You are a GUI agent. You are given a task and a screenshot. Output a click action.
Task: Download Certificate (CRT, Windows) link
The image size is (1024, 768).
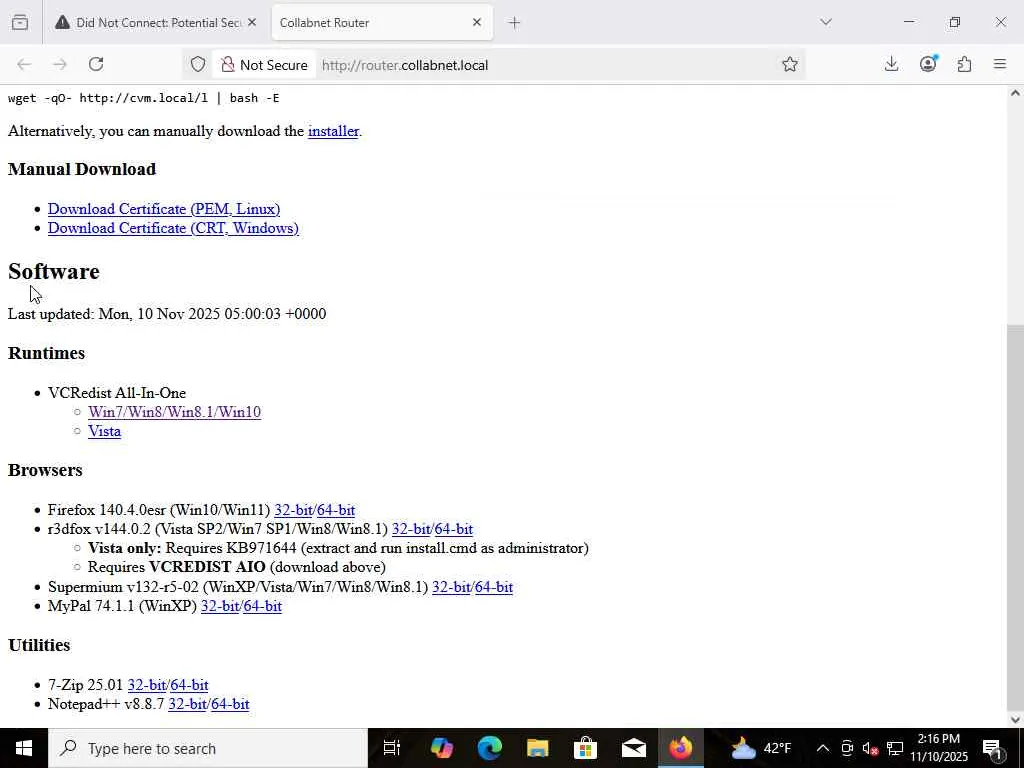coord(173,228)
